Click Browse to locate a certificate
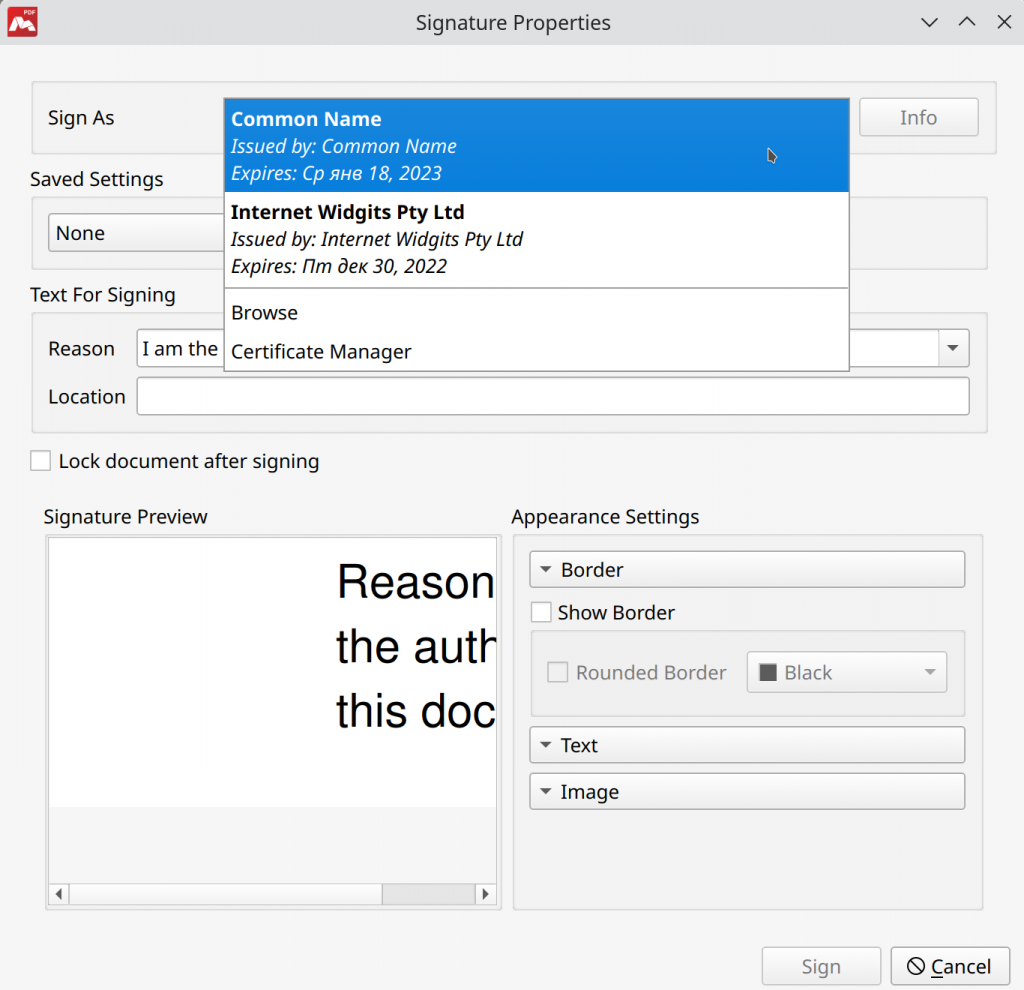The image size is (1024, 990). pyautogui.click(x=264, y=312)
